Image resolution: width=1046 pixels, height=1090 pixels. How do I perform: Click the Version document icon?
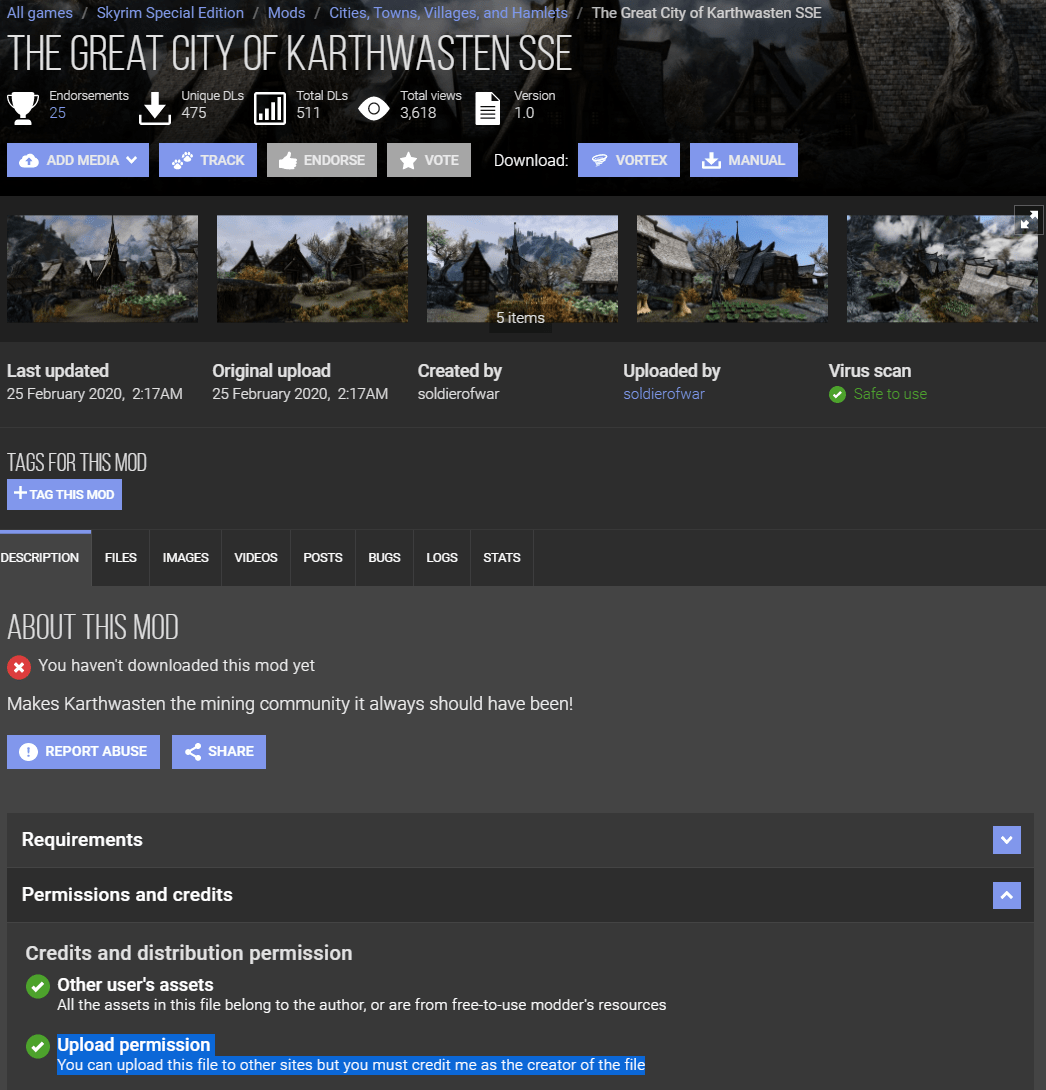click(487, 108)
